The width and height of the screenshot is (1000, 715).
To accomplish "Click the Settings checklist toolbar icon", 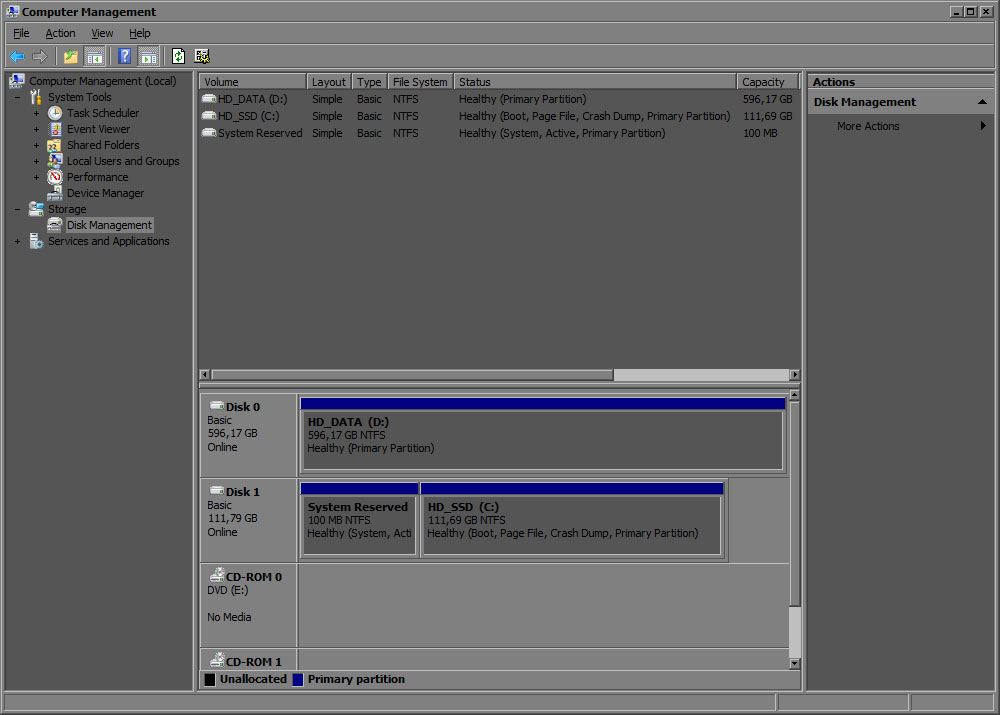I will click(202, 57).
